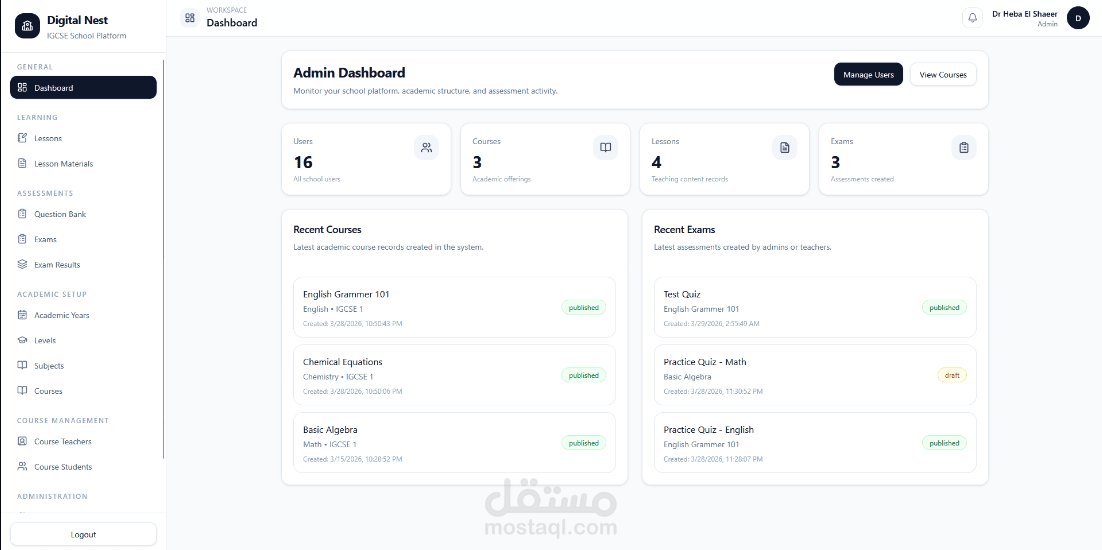Select Academic Years in the sidebar
1102x550 pixels.
coord(83,315)
